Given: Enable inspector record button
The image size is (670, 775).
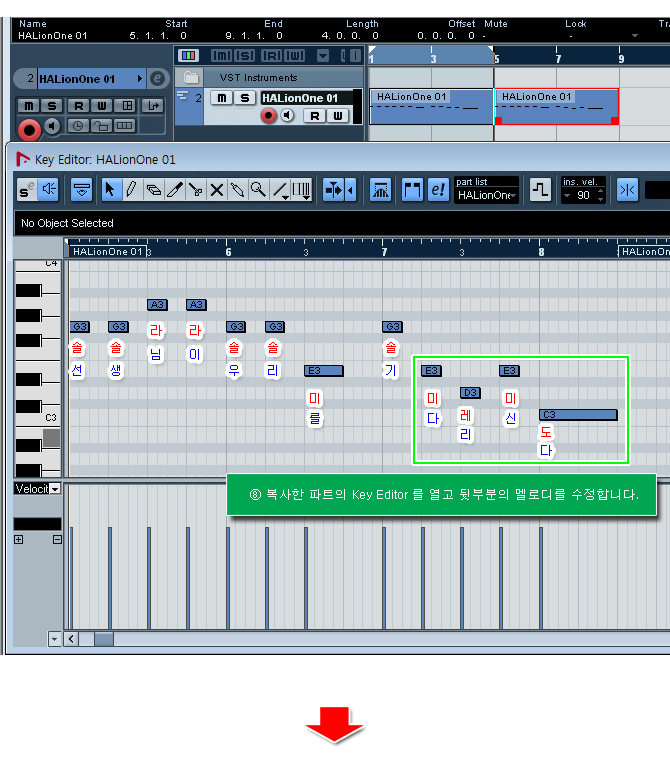Looking at the screenshot, I should click(x=29, y=129).
